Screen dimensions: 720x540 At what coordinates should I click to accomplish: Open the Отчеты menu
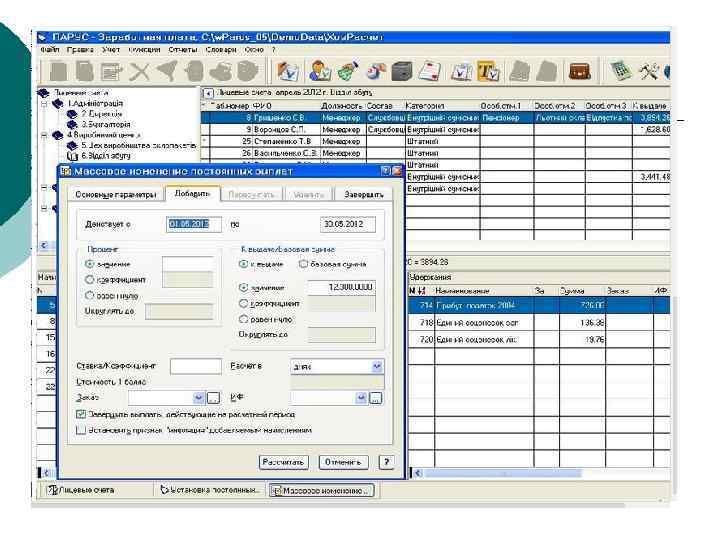182,49
